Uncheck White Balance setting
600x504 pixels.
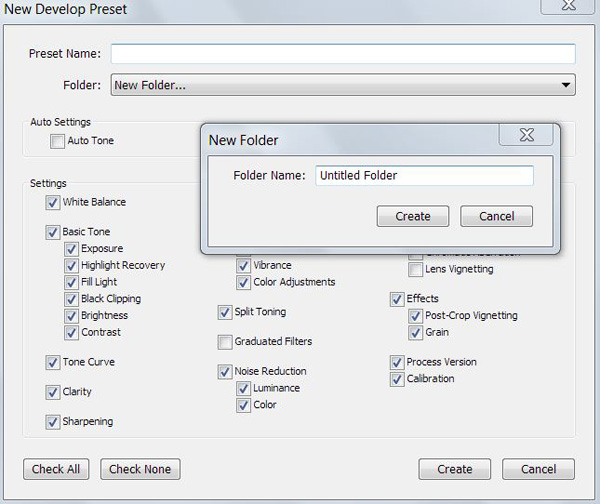53,202
